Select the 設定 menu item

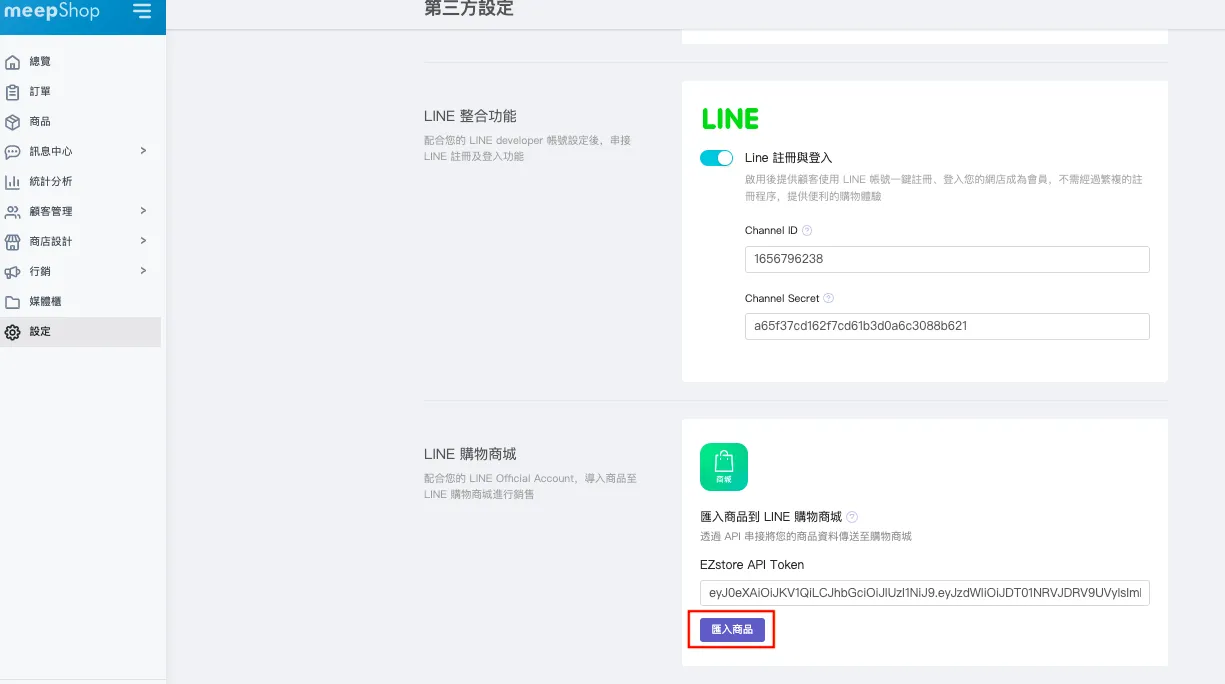click(80, 332)
